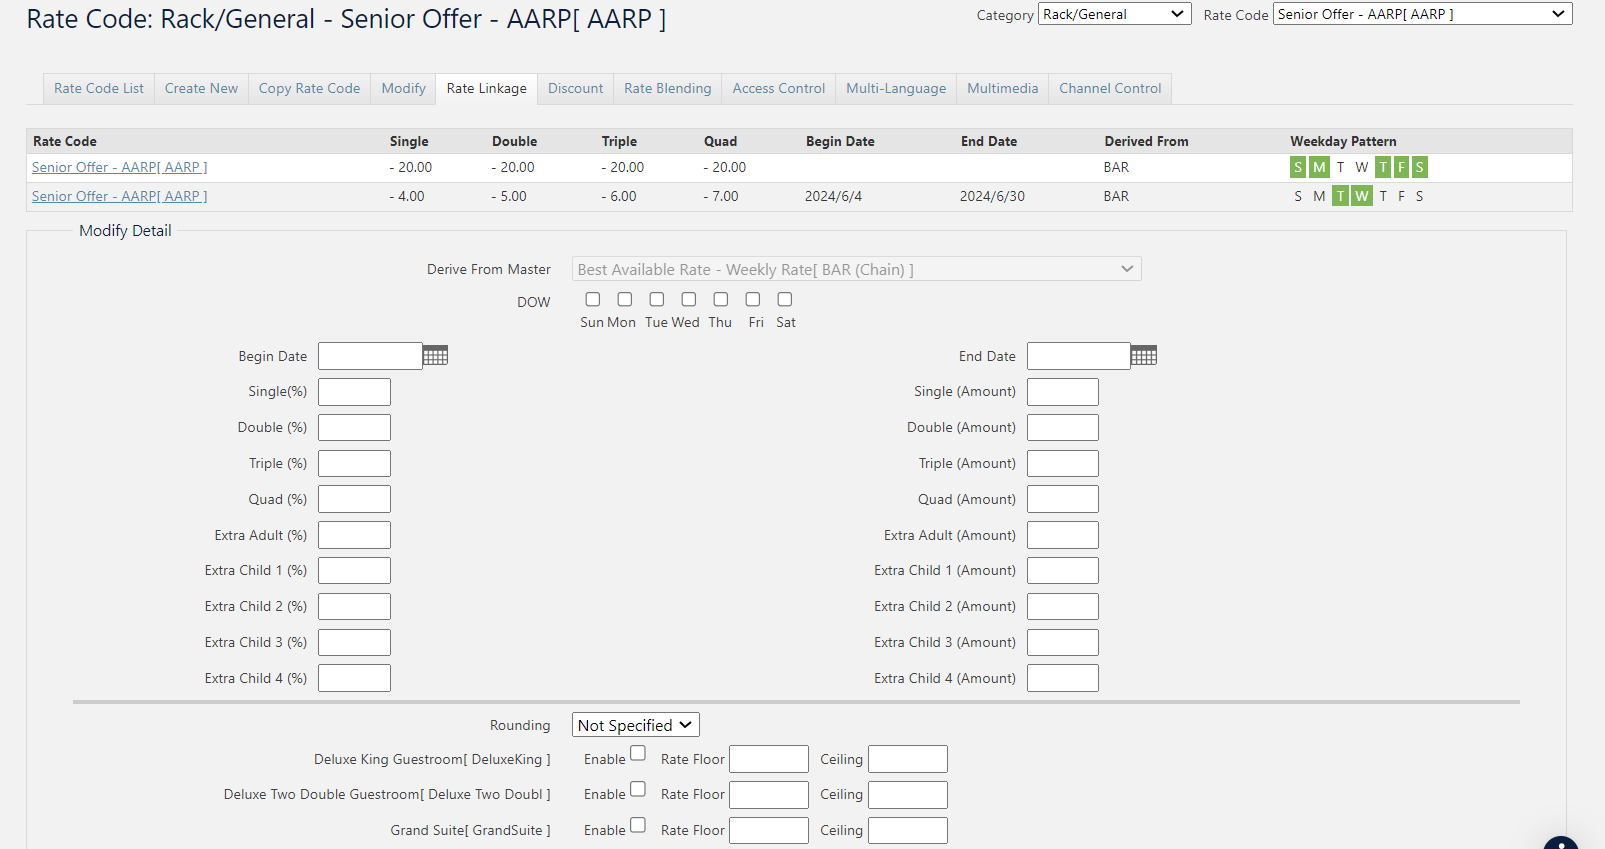The width and height of the screenshot is (1605, 849).
Task: Open the Rounding dropdown
Action: tap(635, 725)
